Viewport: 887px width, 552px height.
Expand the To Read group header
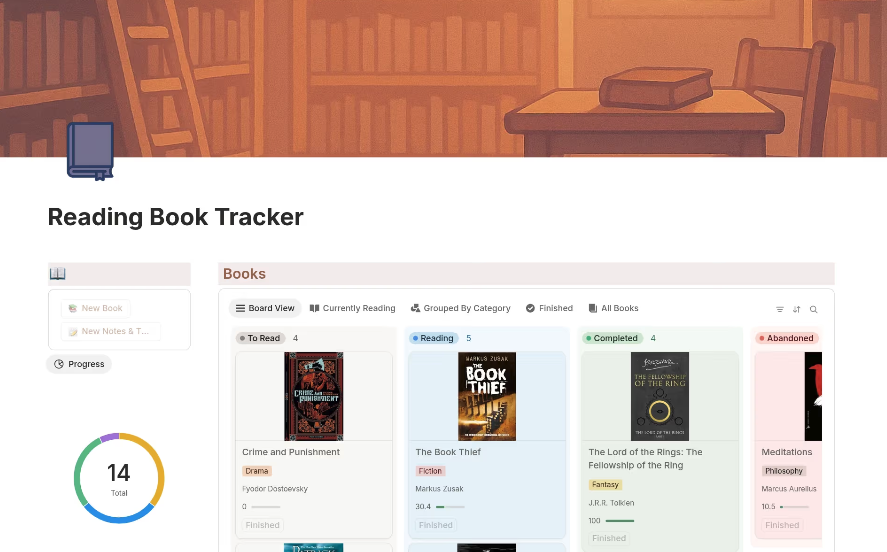(263, 338)
